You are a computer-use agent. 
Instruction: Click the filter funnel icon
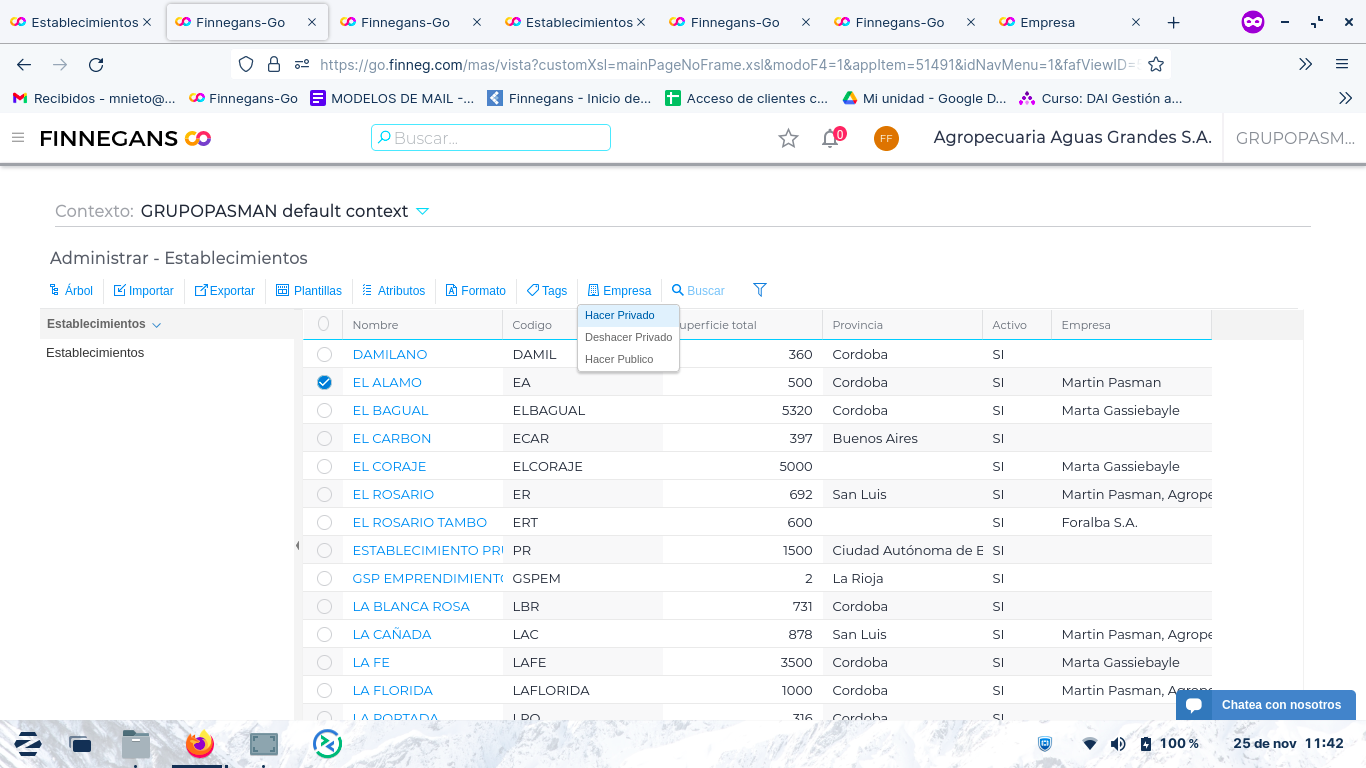[759, 290]
